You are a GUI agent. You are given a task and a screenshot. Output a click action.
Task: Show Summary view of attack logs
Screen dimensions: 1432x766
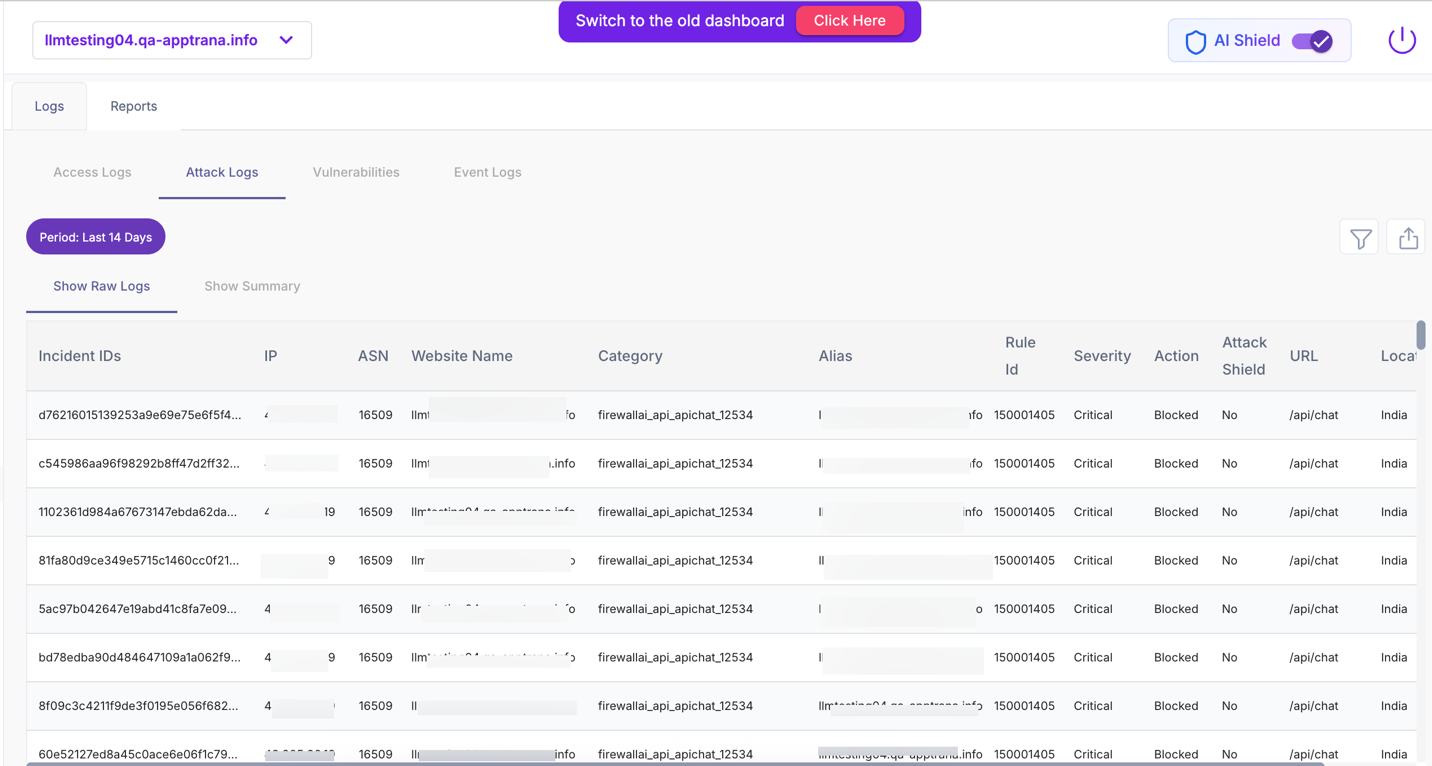pos(252,286)
